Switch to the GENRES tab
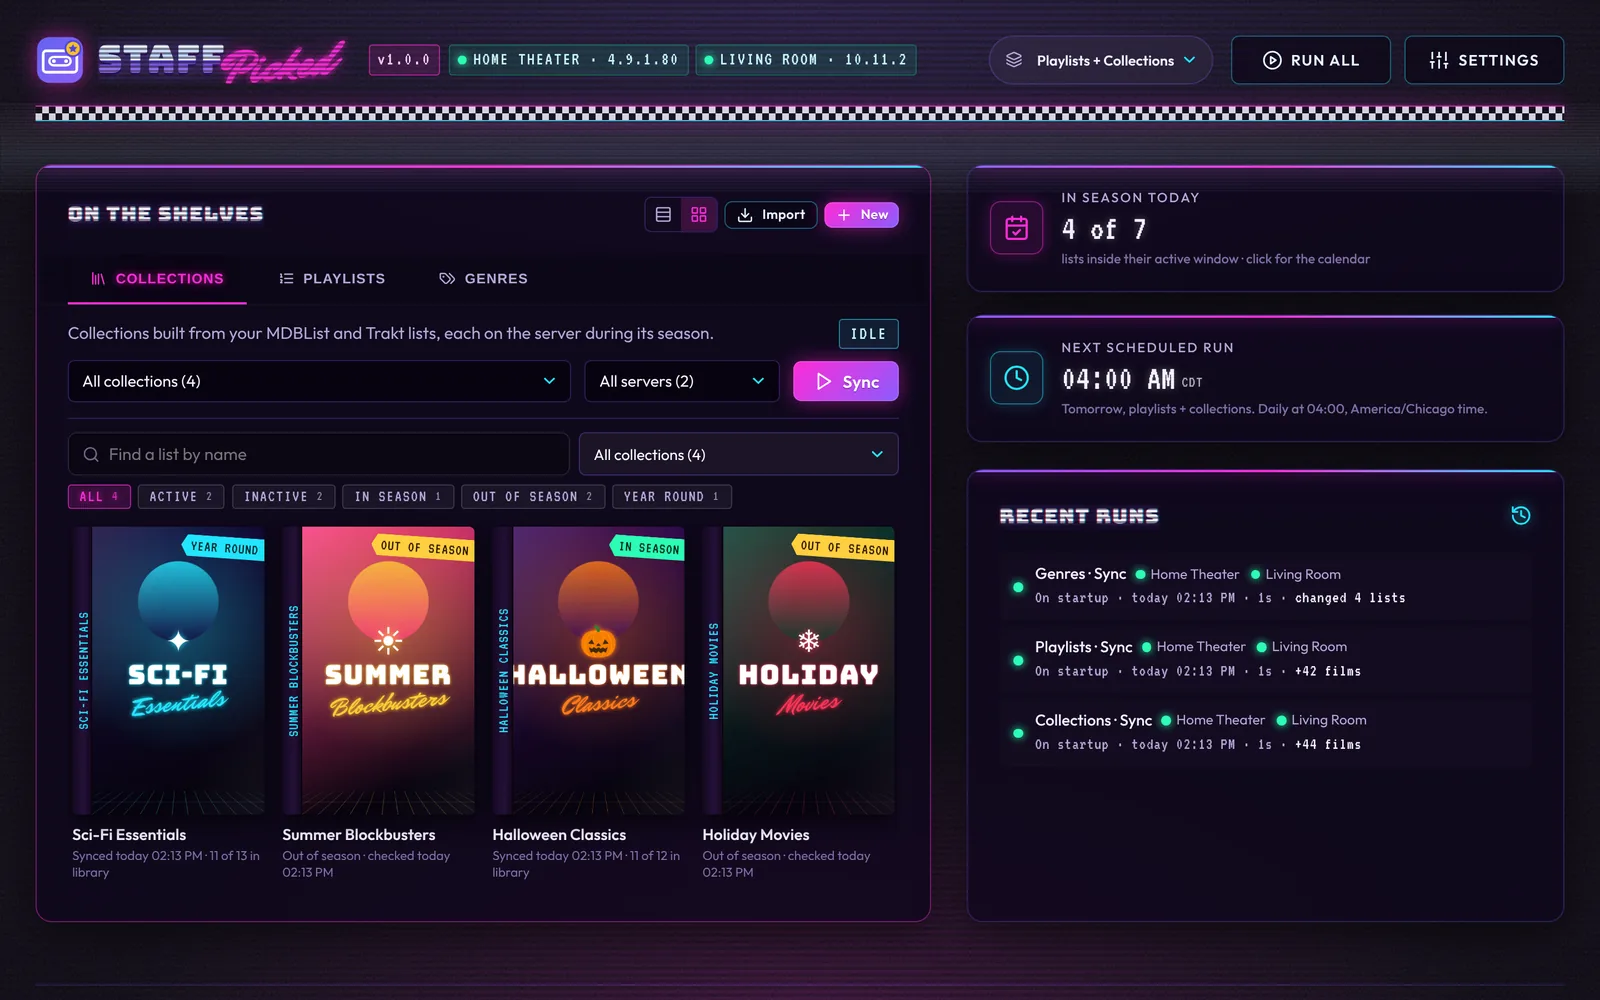Viewport: 1600px width, 1000px height. click(484, 279)
